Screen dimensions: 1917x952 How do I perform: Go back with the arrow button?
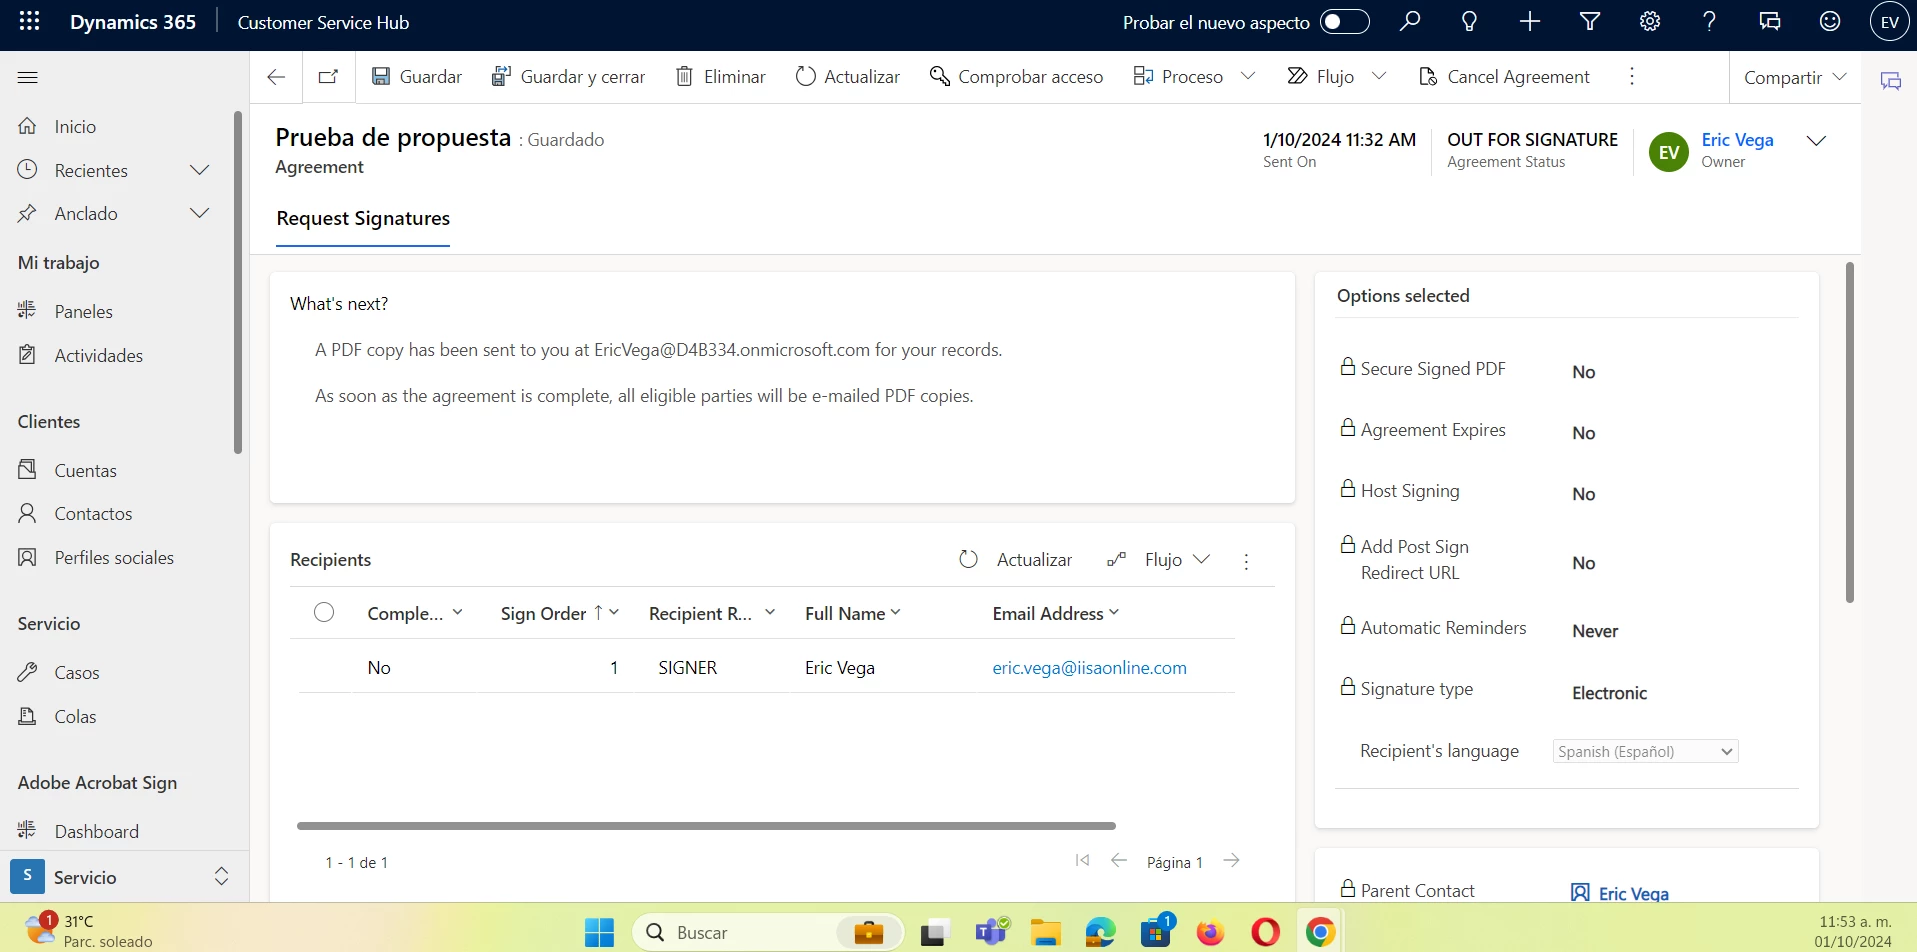click(276, 77)
